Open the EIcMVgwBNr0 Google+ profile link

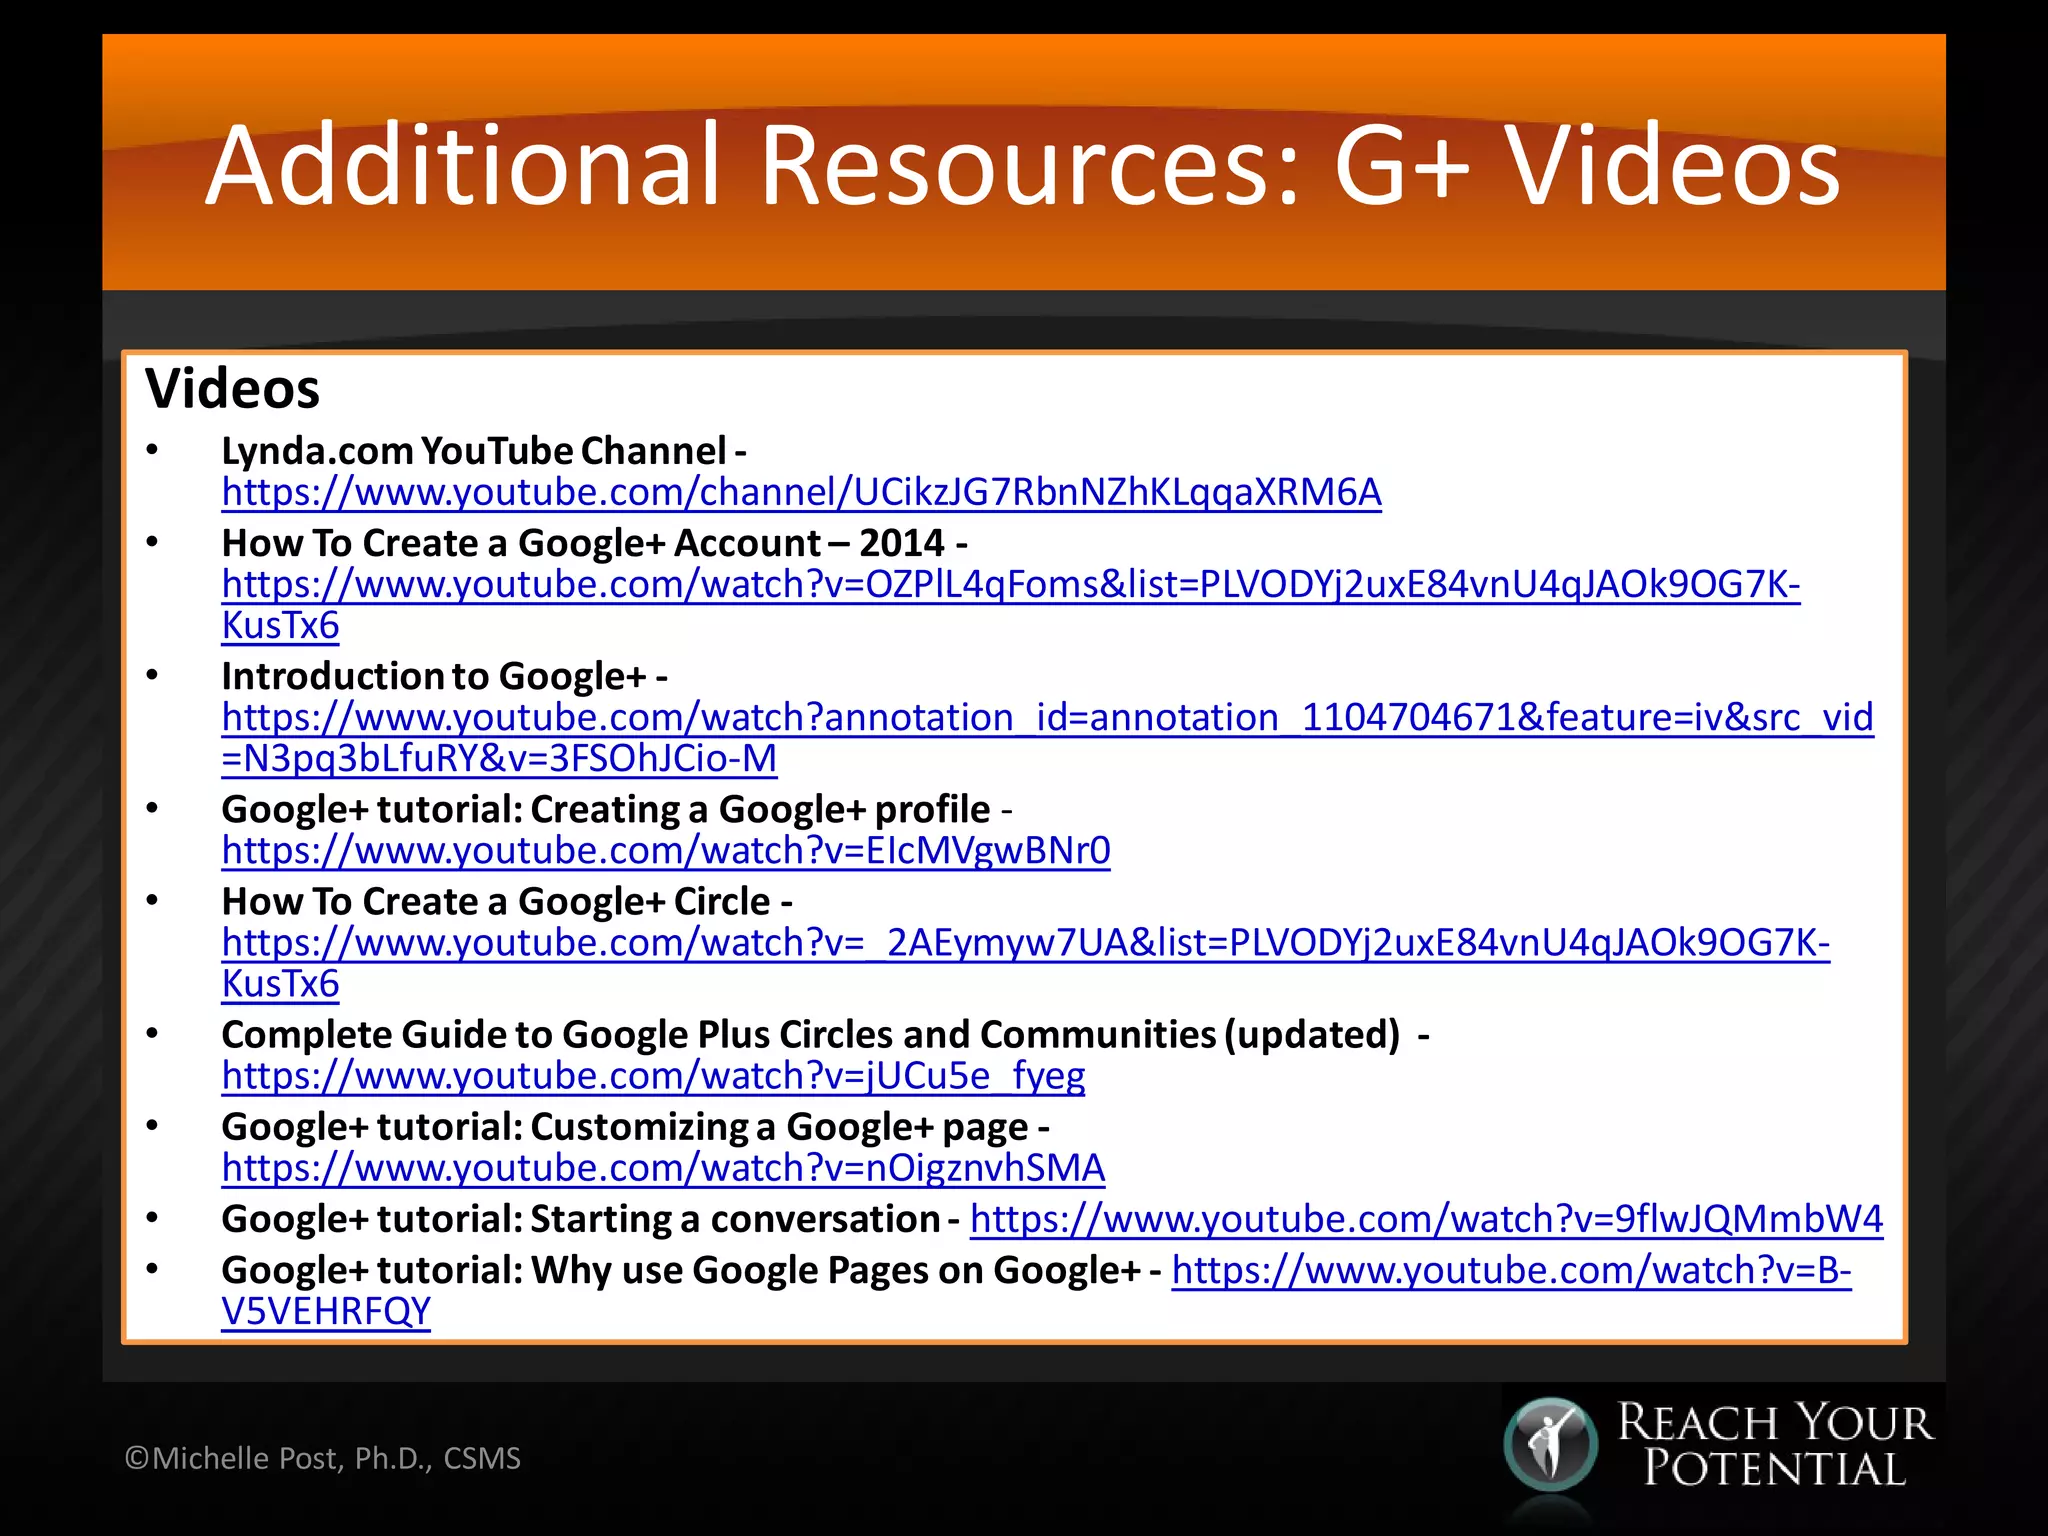point(666,850)
